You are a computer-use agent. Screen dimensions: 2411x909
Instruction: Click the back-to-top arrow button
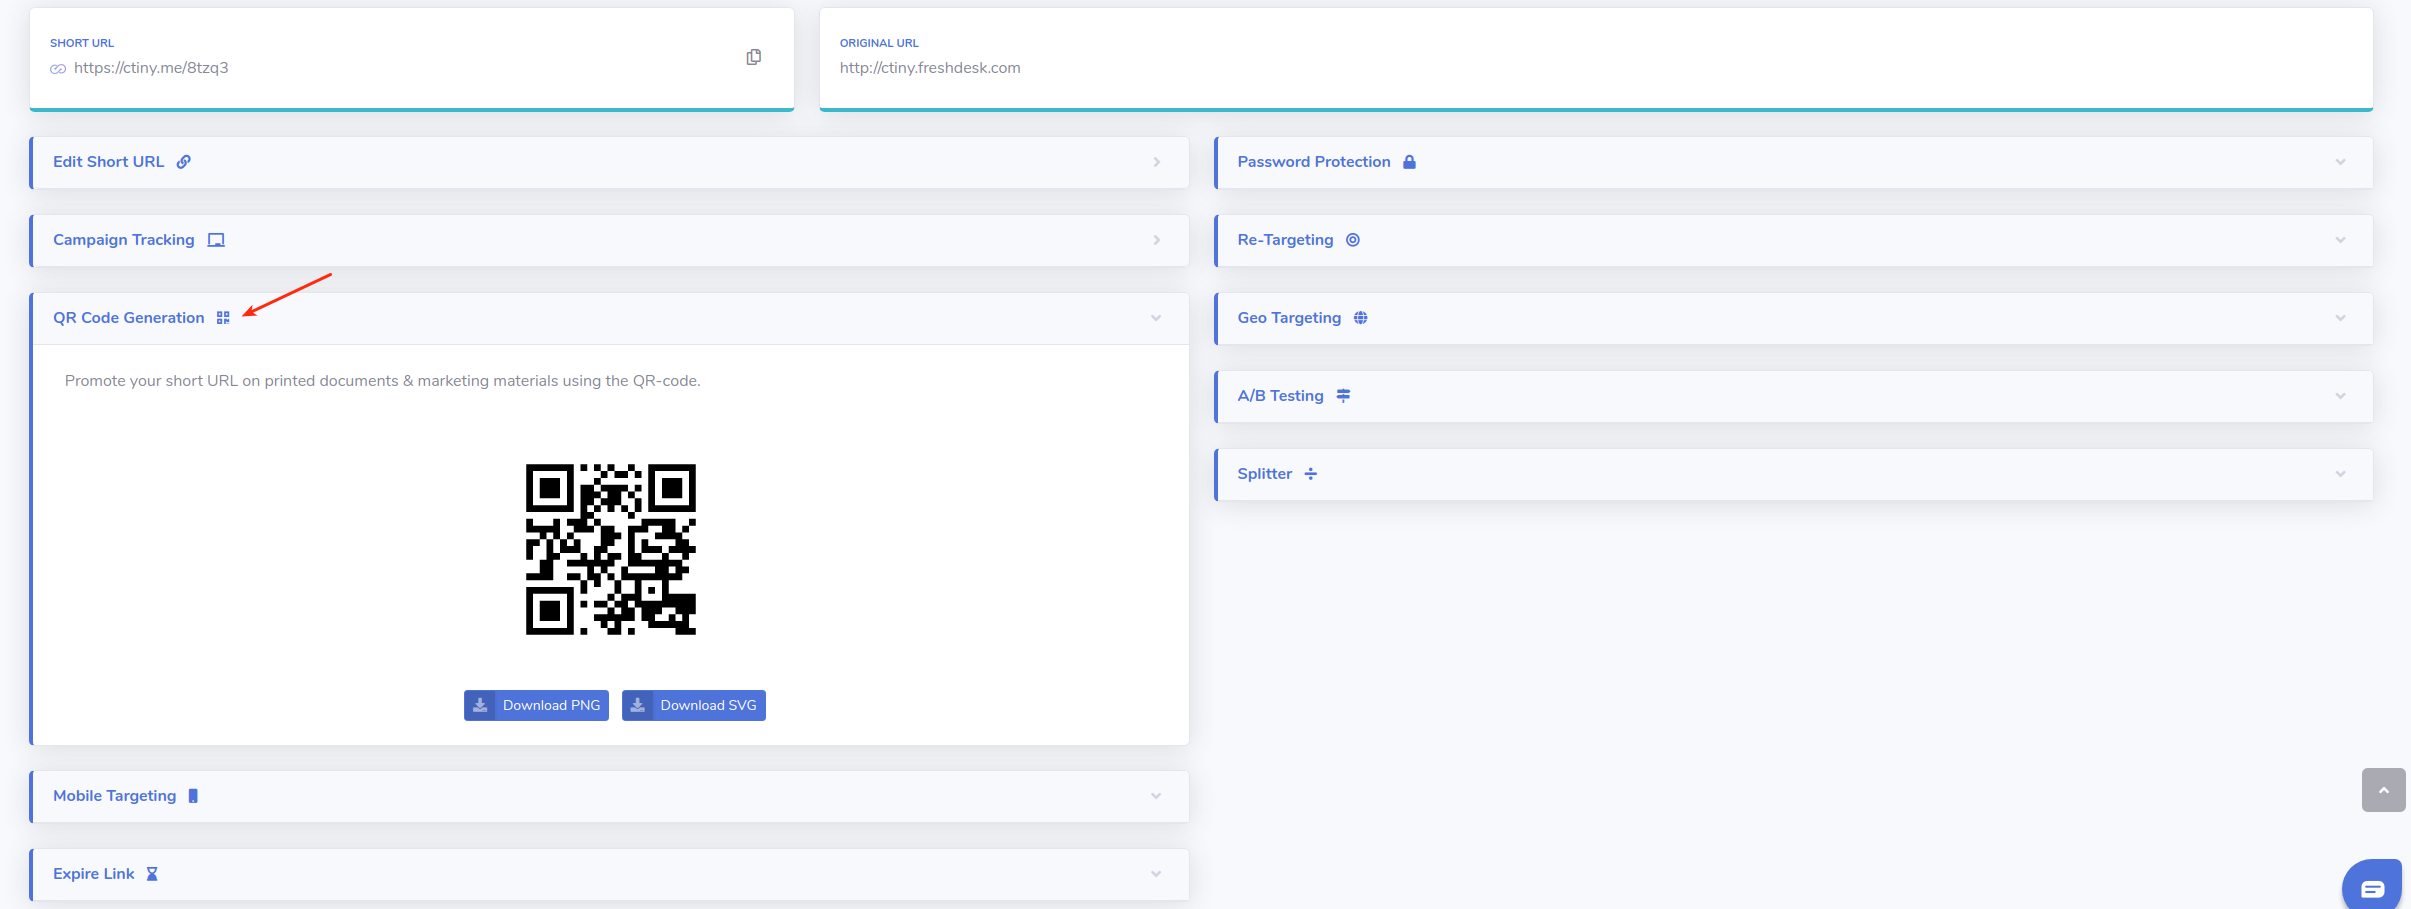tap(2384, 790)
